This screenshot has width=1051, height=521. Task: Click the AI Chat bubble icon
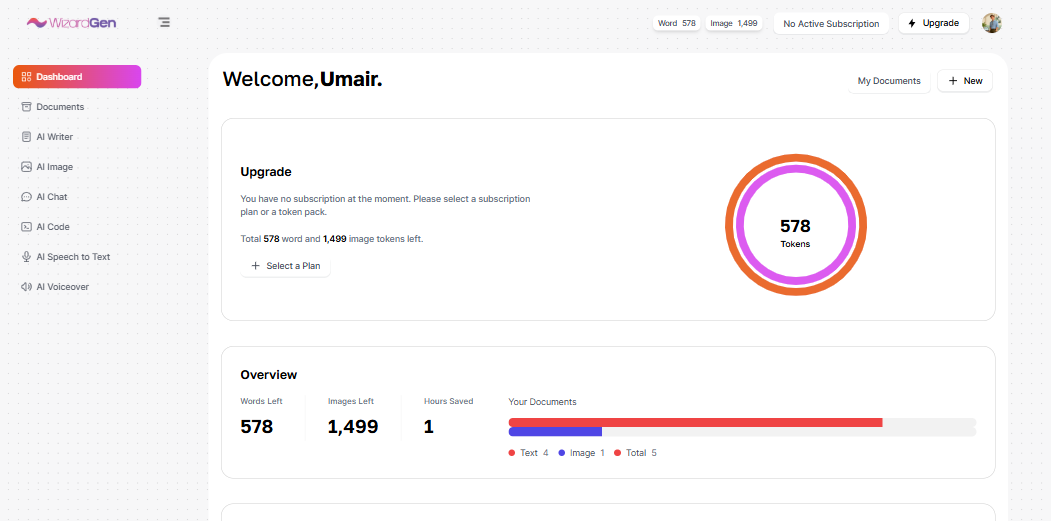(26, 197)
